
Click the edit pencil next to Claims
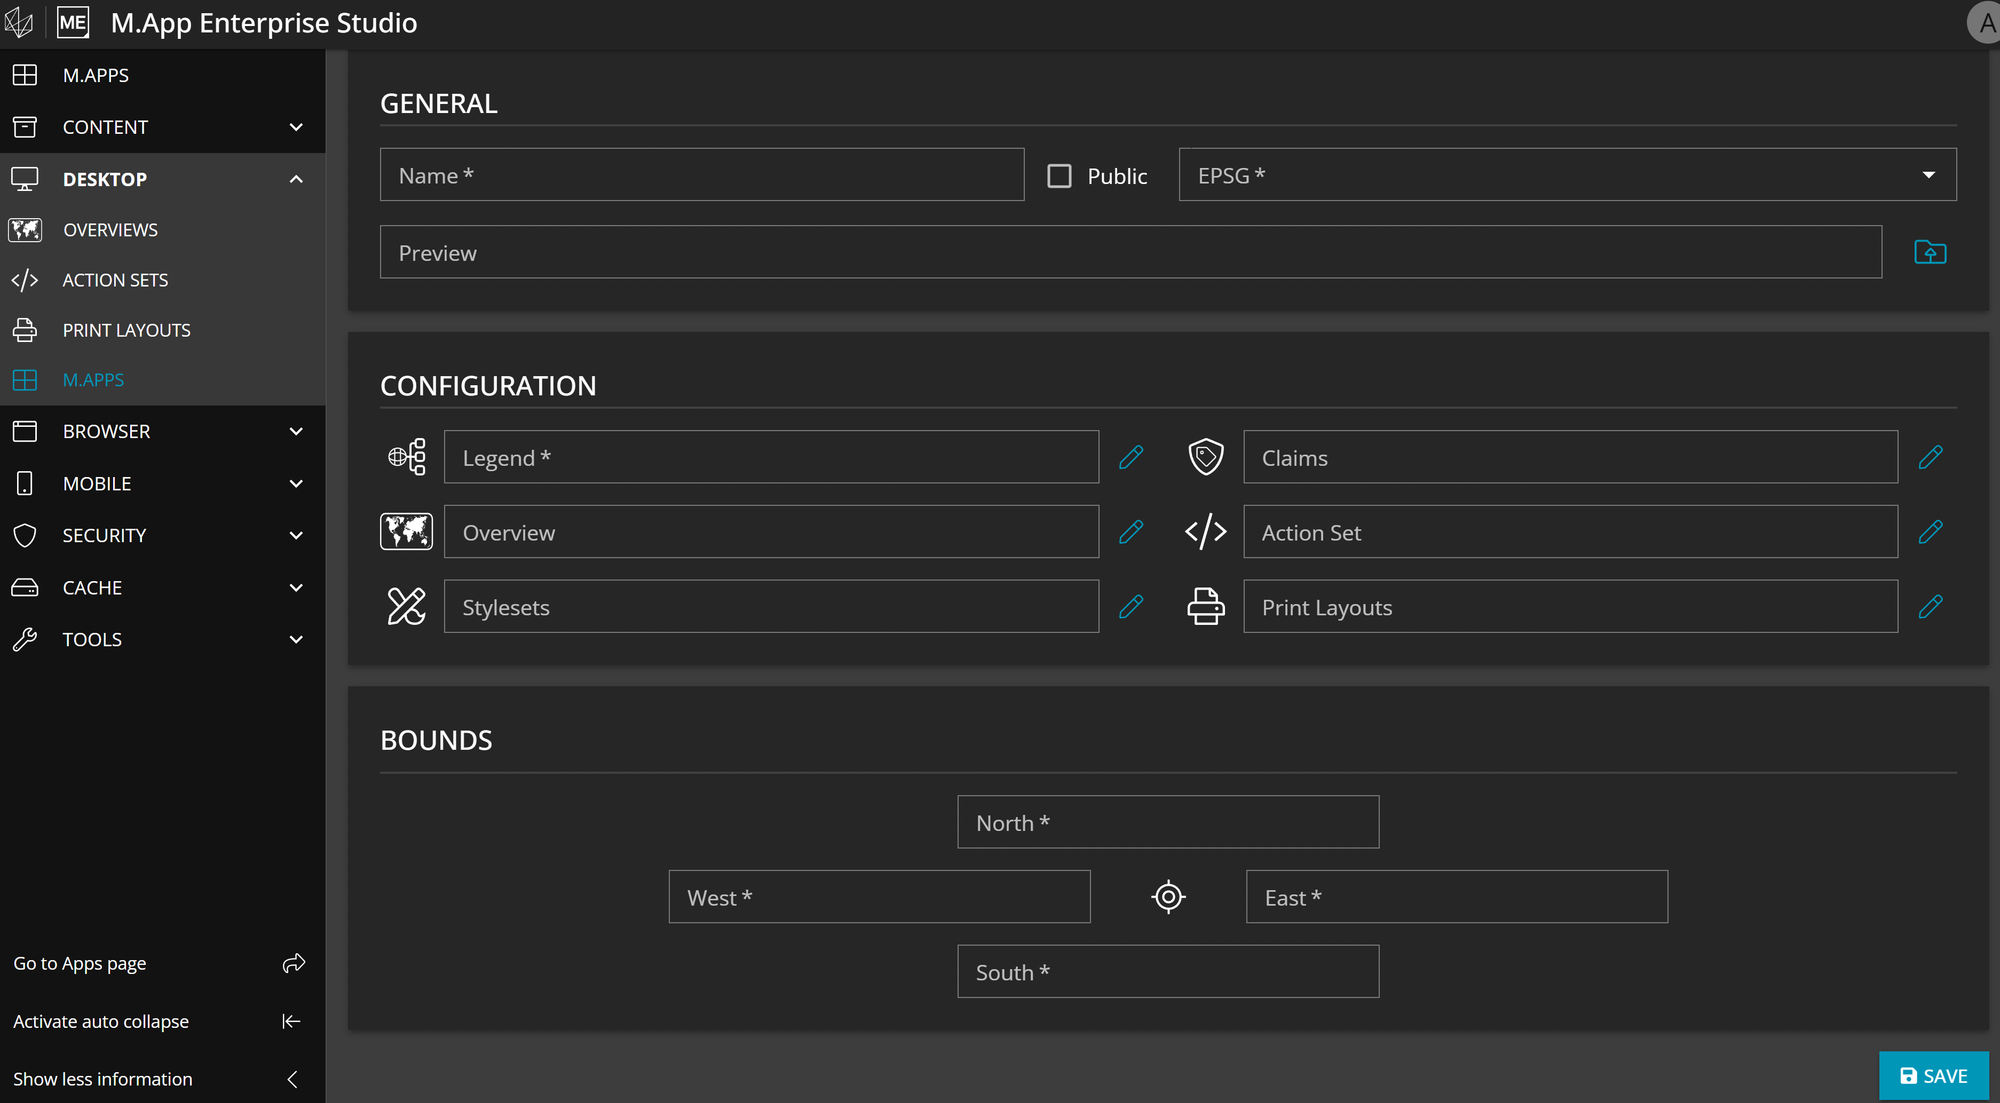[x=1930, y=457]
